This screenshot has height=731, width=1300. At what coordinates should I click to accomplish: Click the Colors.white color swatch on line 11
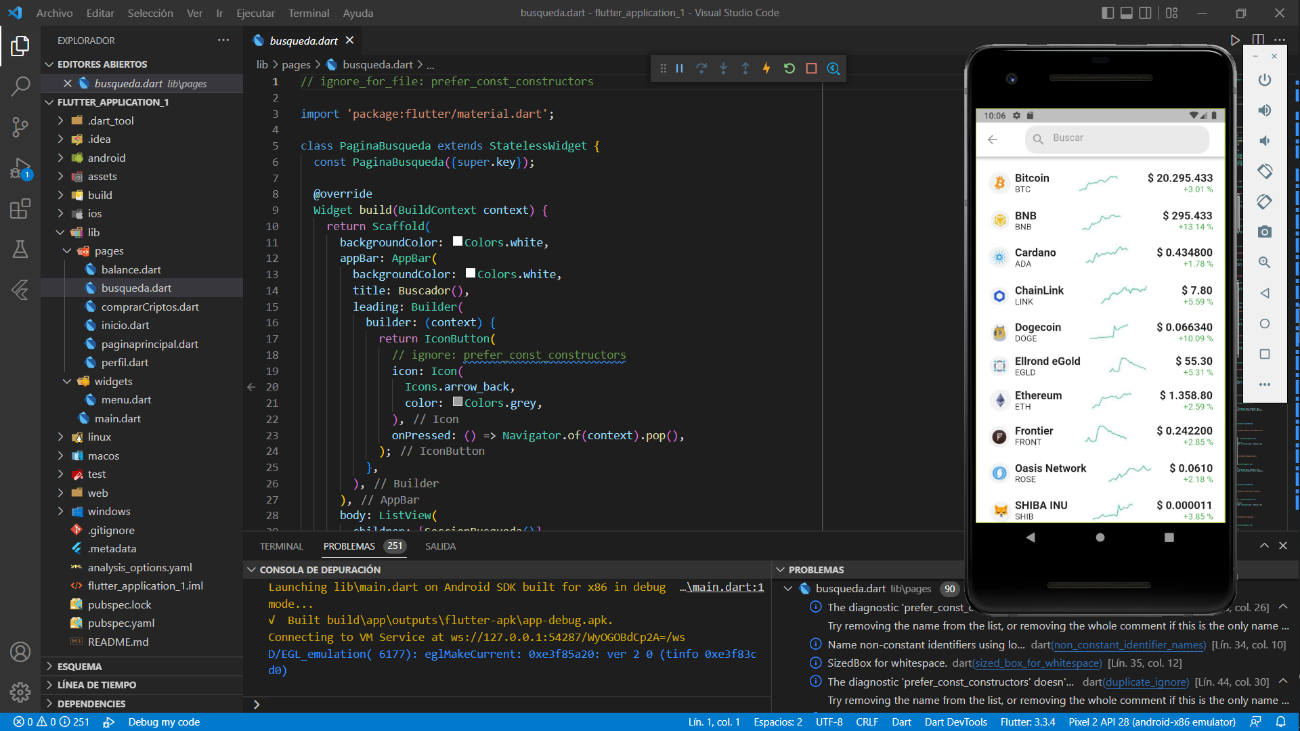pos(457,241)
